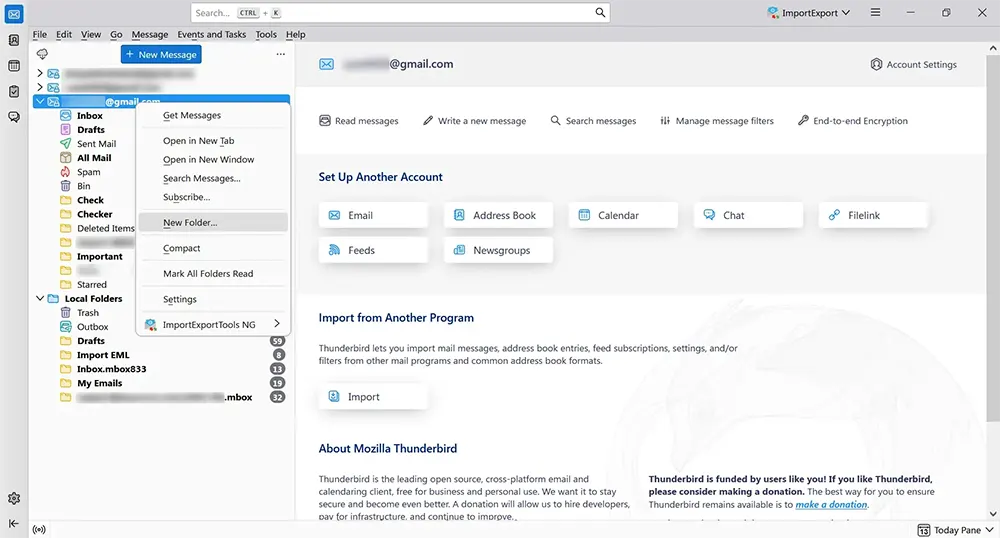
Task: Choose Mark All Folders Read
Action: [x=214, y=273]
